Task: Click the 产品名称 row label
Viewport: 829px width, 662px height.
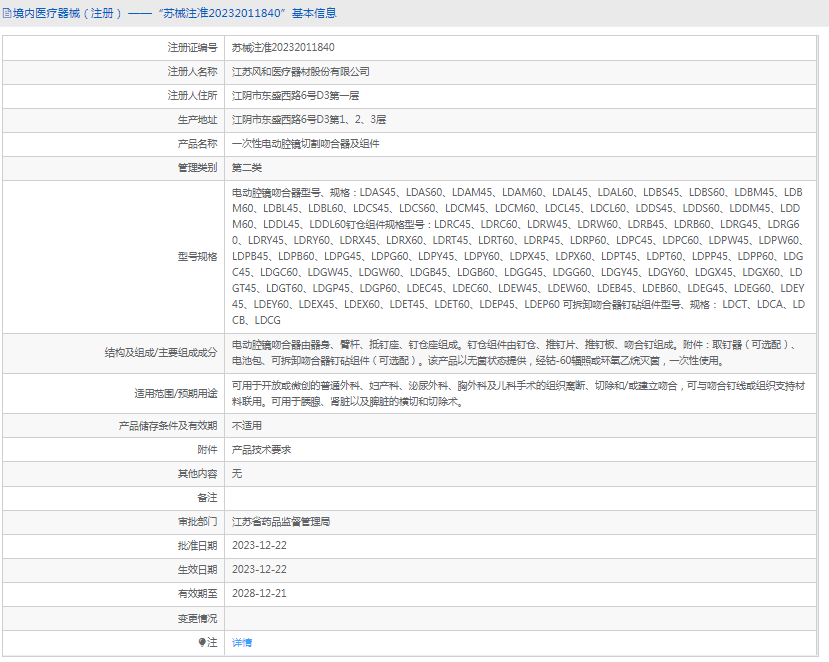Action: click(197, 144)
